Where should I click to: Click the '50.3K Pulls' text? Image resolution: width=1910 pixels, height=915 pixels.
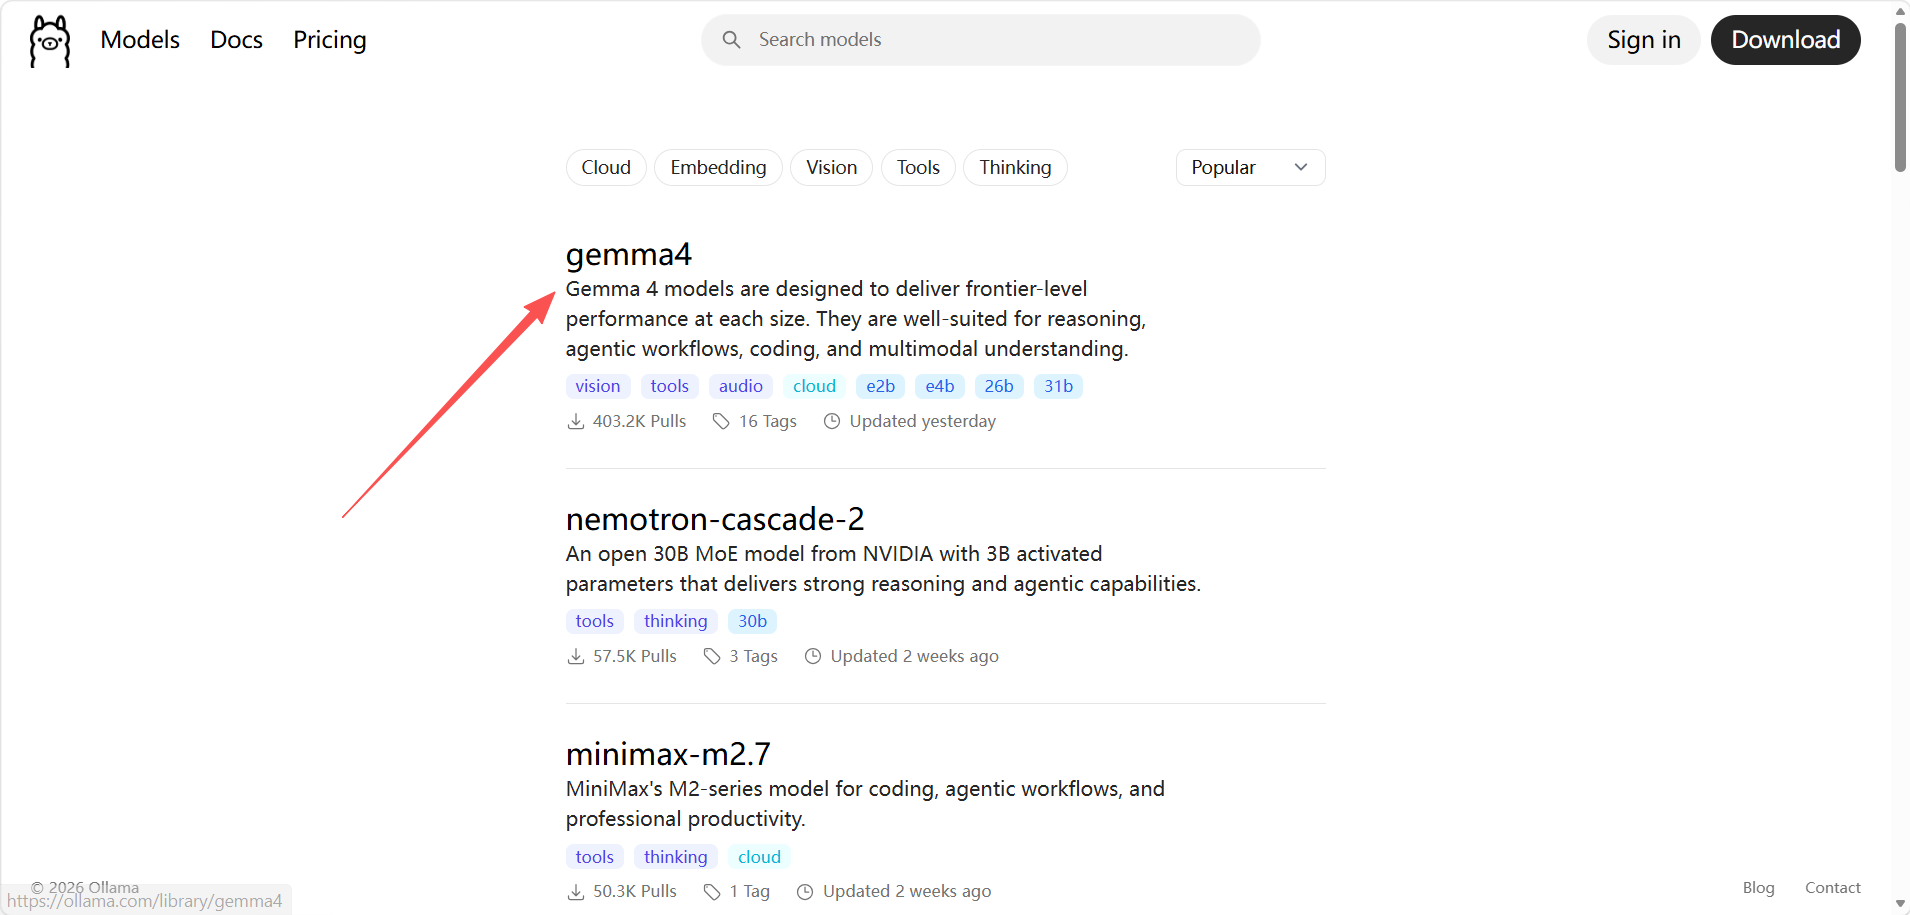point(635,892)
